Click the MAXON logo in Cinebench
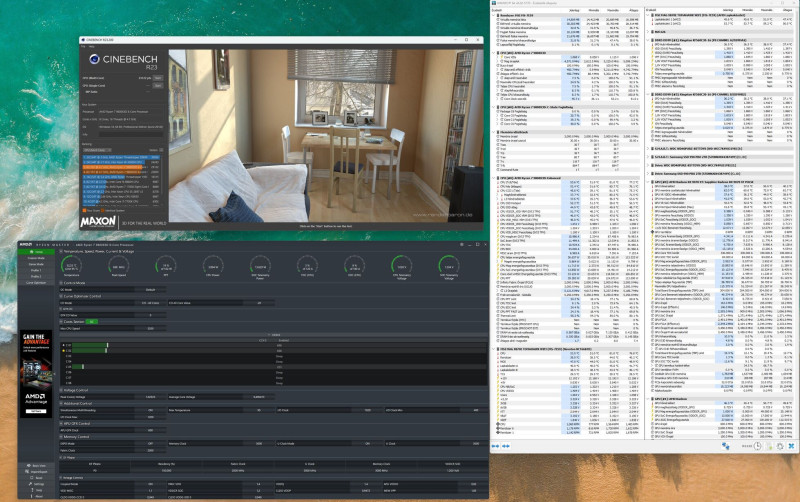 pos(98,221)
